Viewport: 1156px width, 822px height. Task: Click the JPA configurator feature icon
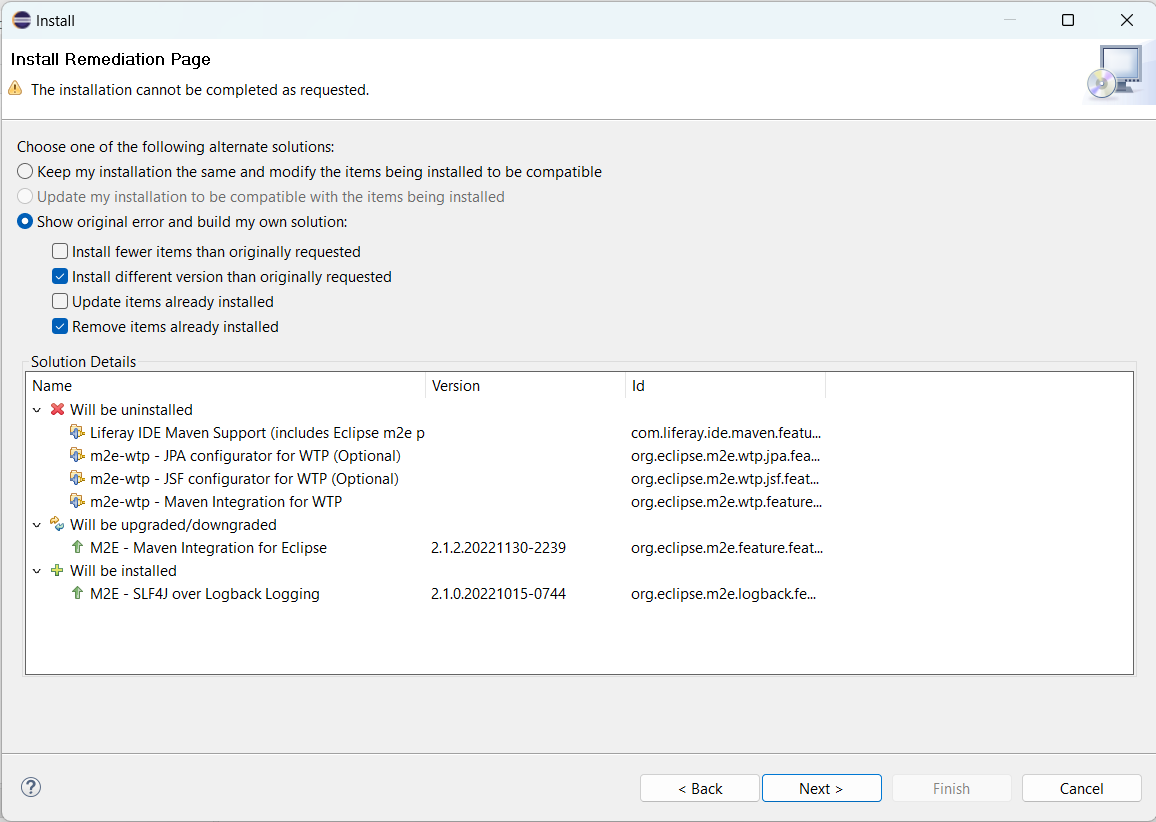point(77,455)
